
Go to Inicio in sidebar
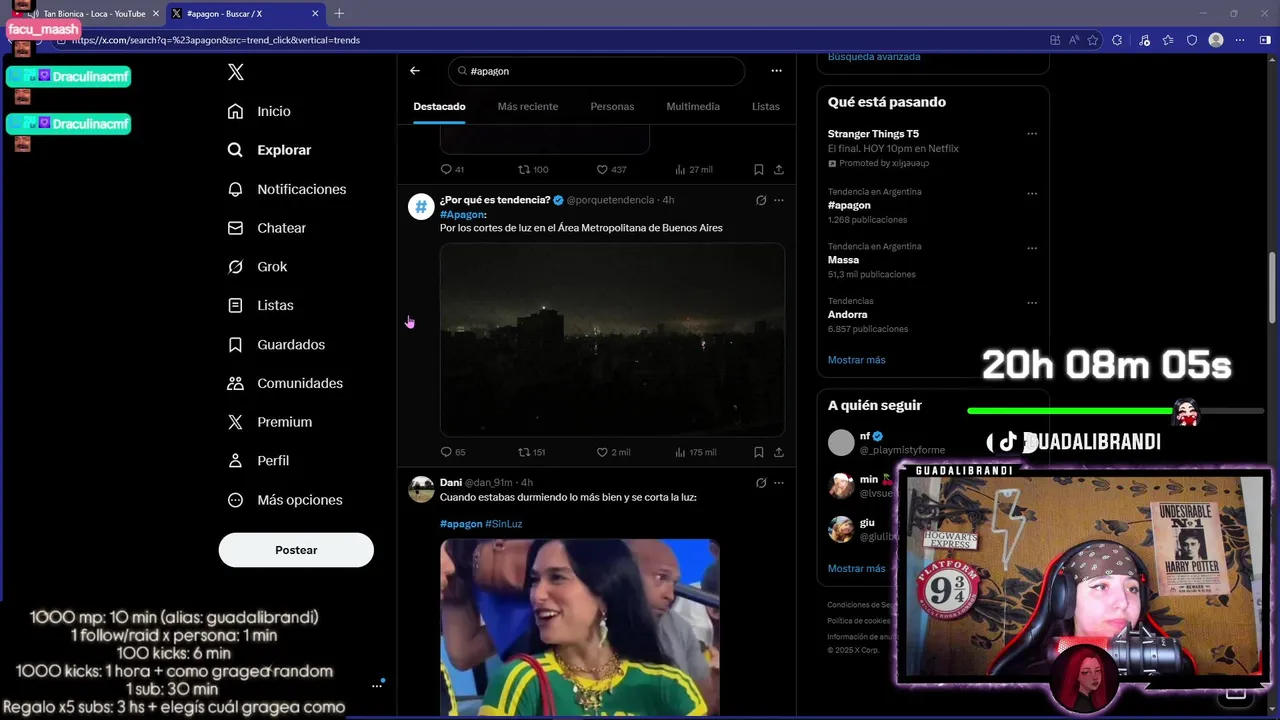[x=259, y=111]
